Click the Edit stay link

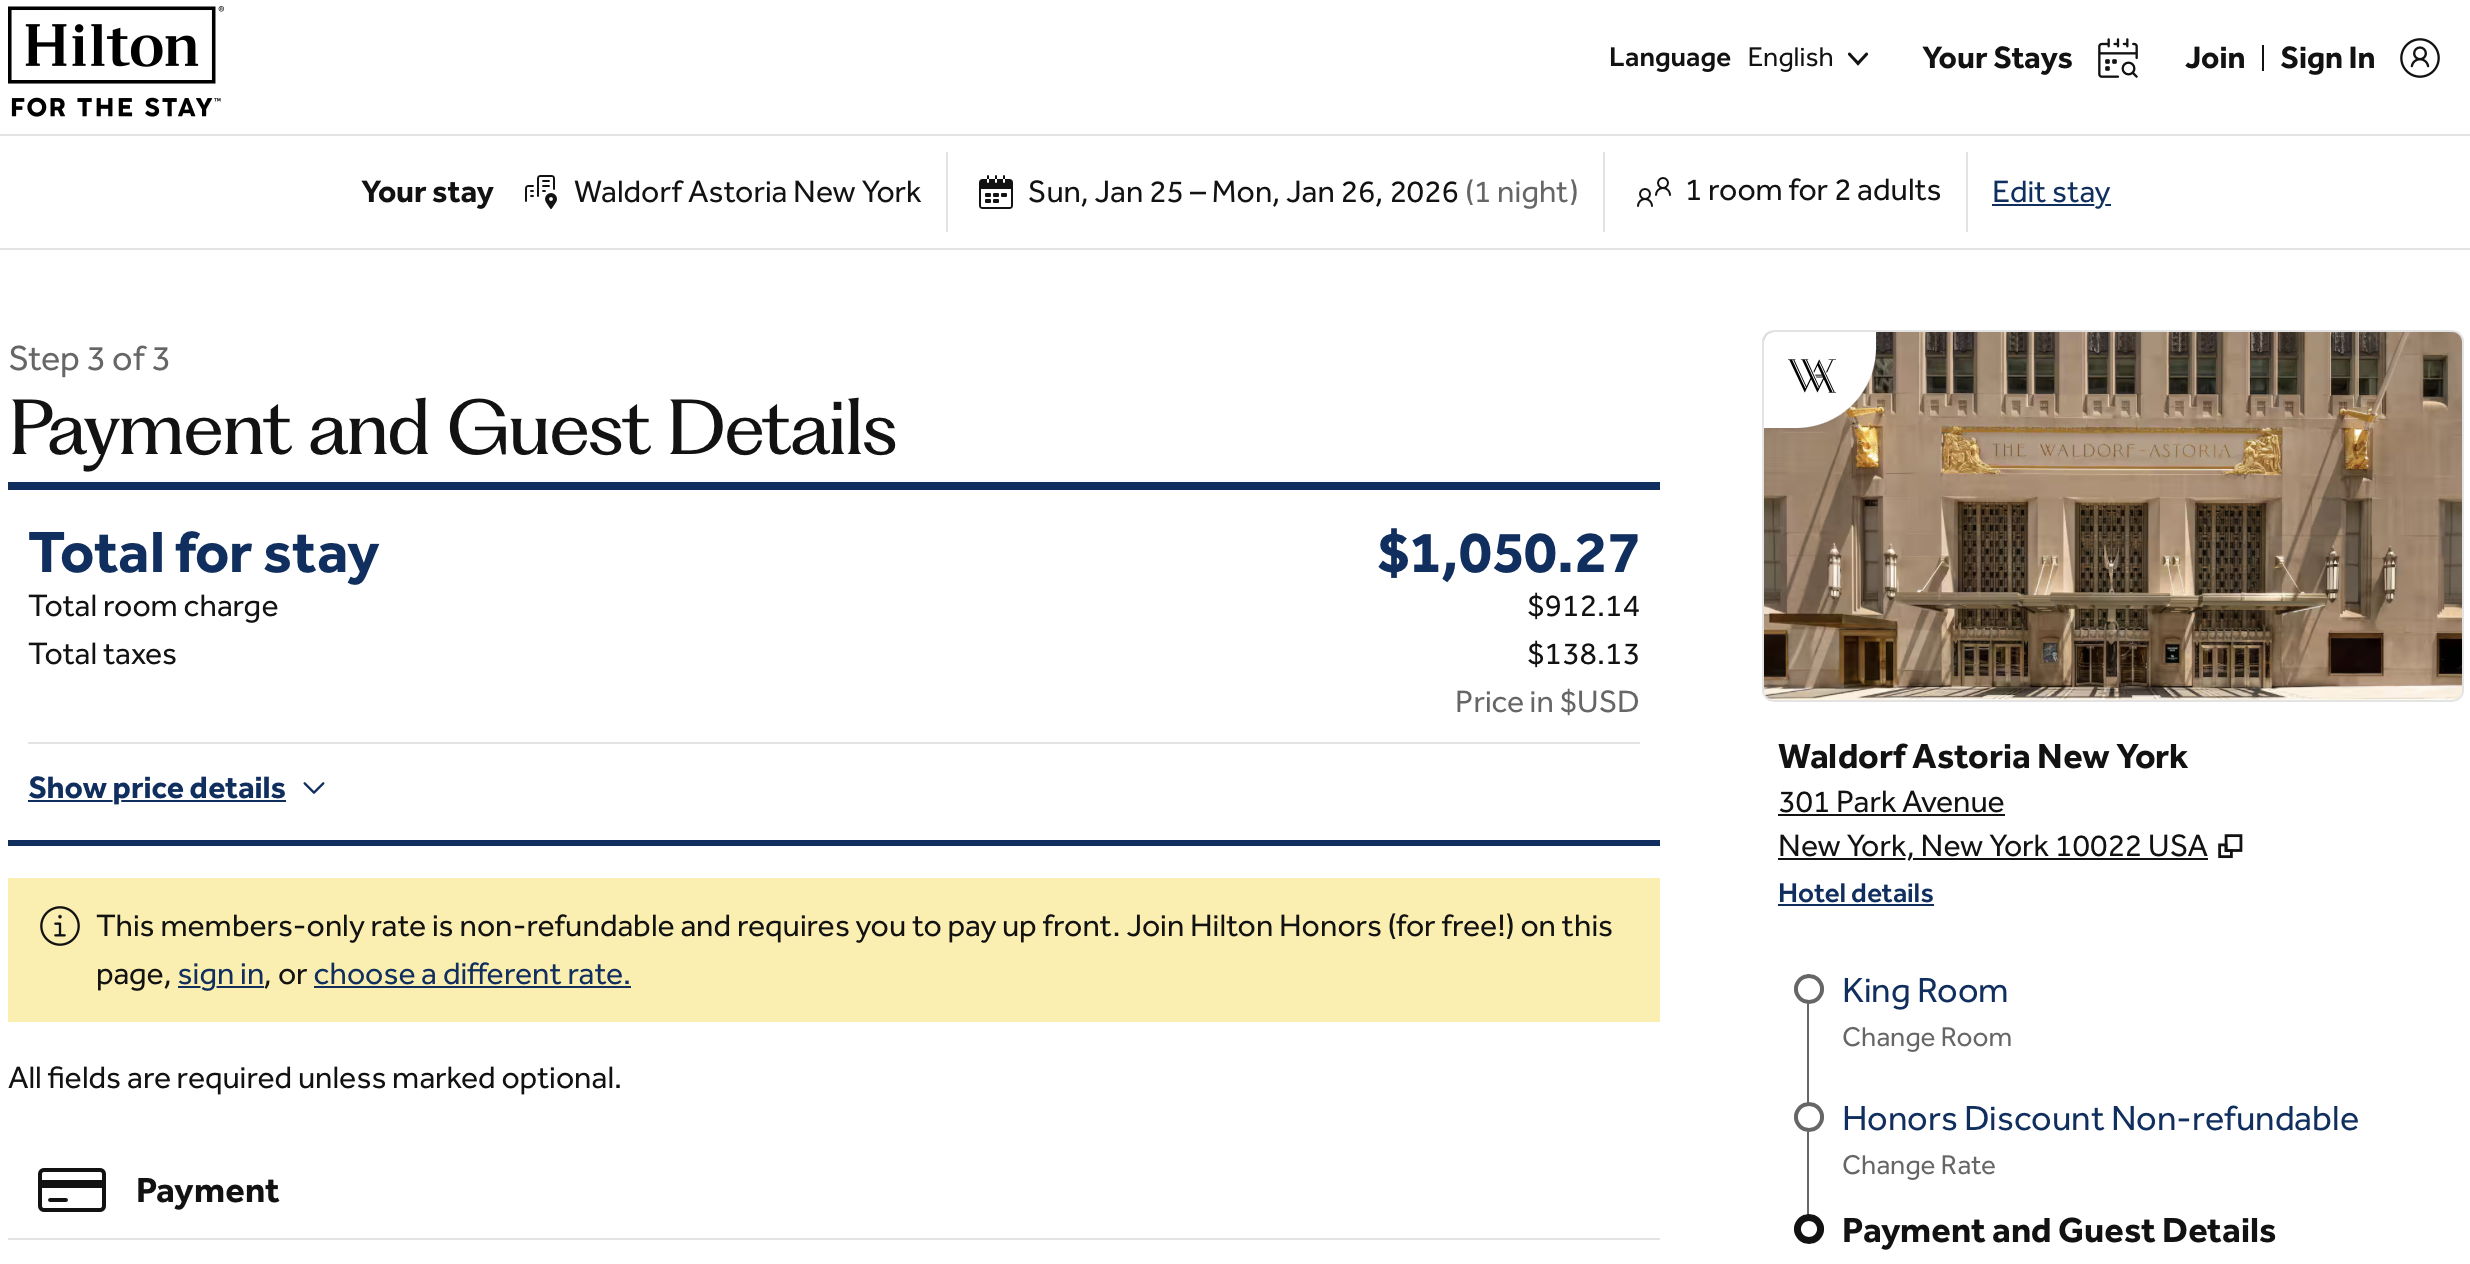(x=2051, y=192)
